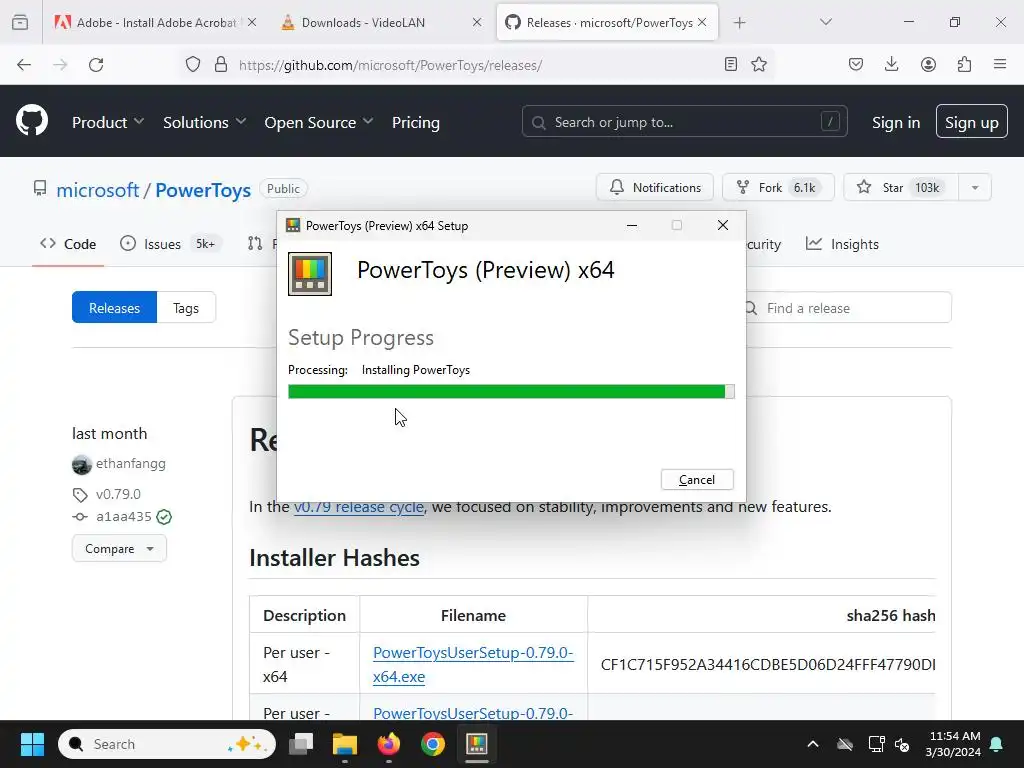This screenshot has height=768, width=1024.
Task: Launch Chrome from the taskbar
Action: [432, 744]
